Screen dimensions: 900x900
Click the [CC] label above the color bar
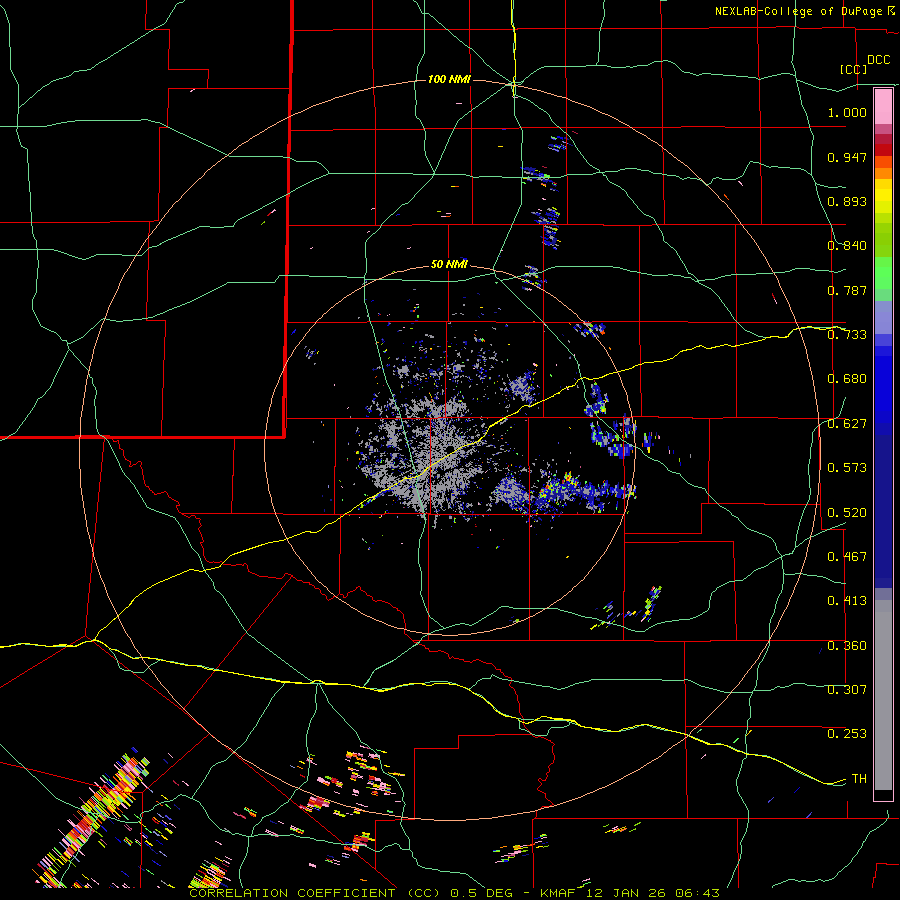pos(854,69)
